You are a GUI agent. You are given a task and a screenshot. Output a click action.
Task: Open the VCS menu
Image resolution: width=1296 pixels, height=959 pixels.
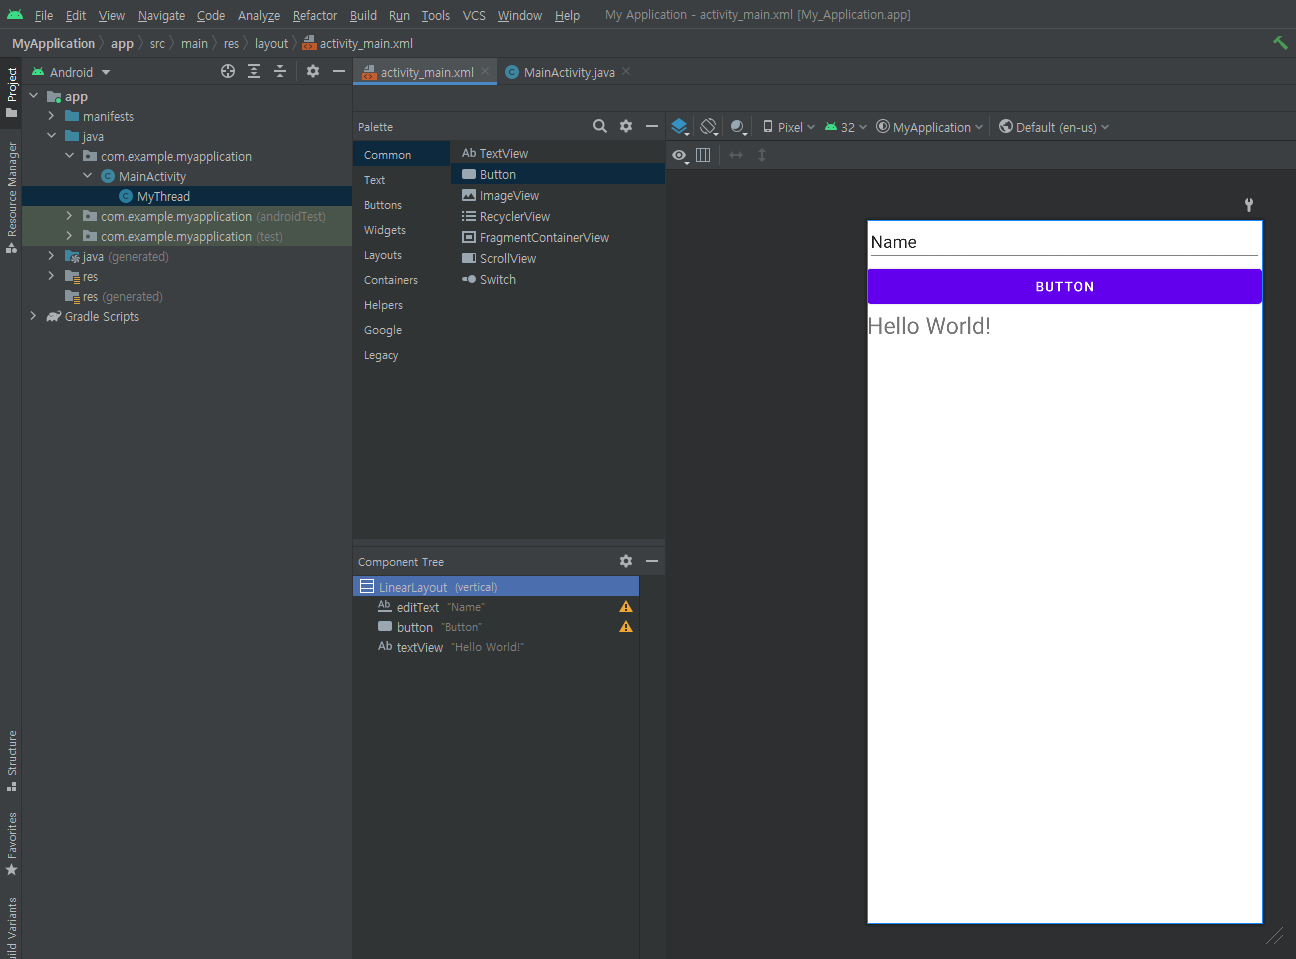pos(474,15)
